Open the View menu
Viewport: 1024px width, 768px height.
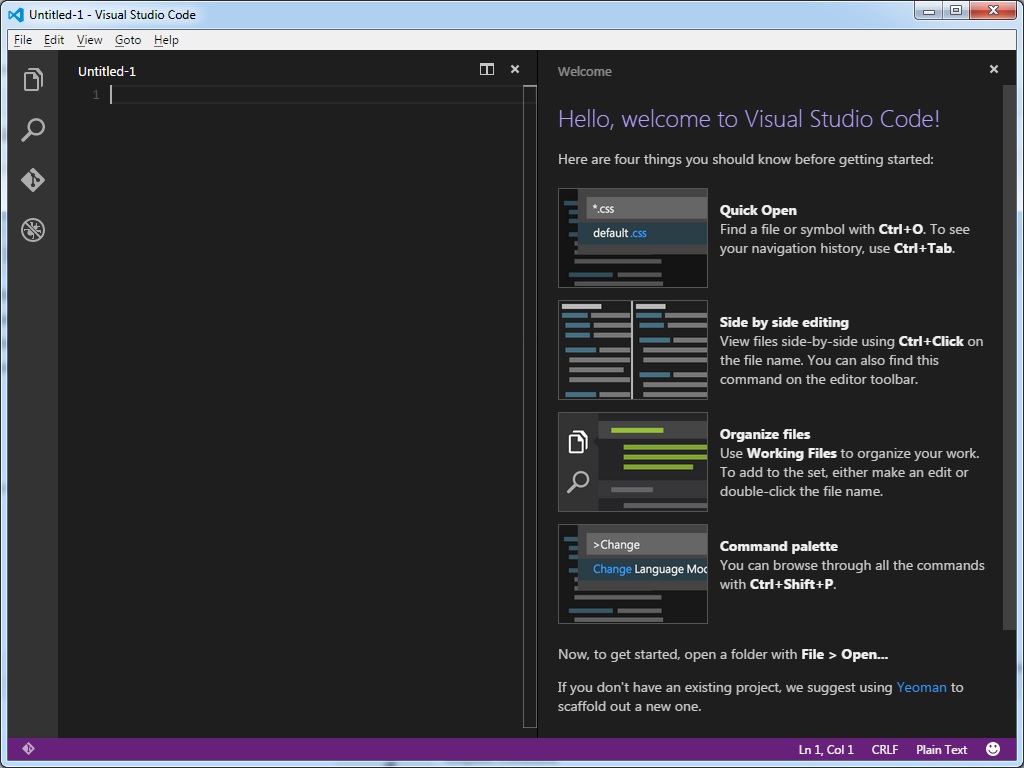coord(89,40)
